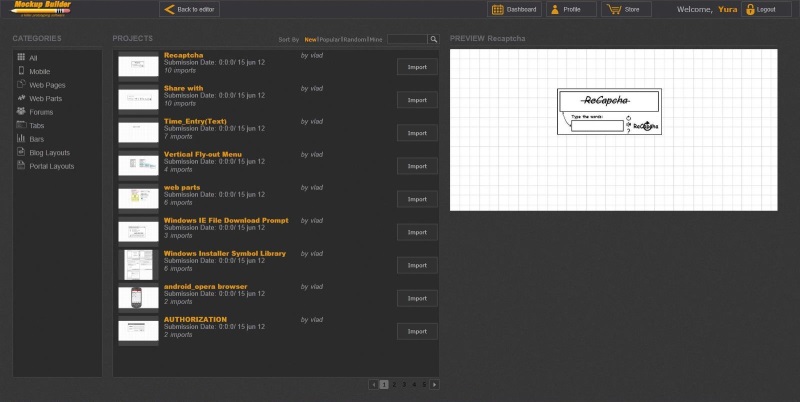Go to page 4 of projects
This screenshot has height=402, width=800.
tap(414, 385)
